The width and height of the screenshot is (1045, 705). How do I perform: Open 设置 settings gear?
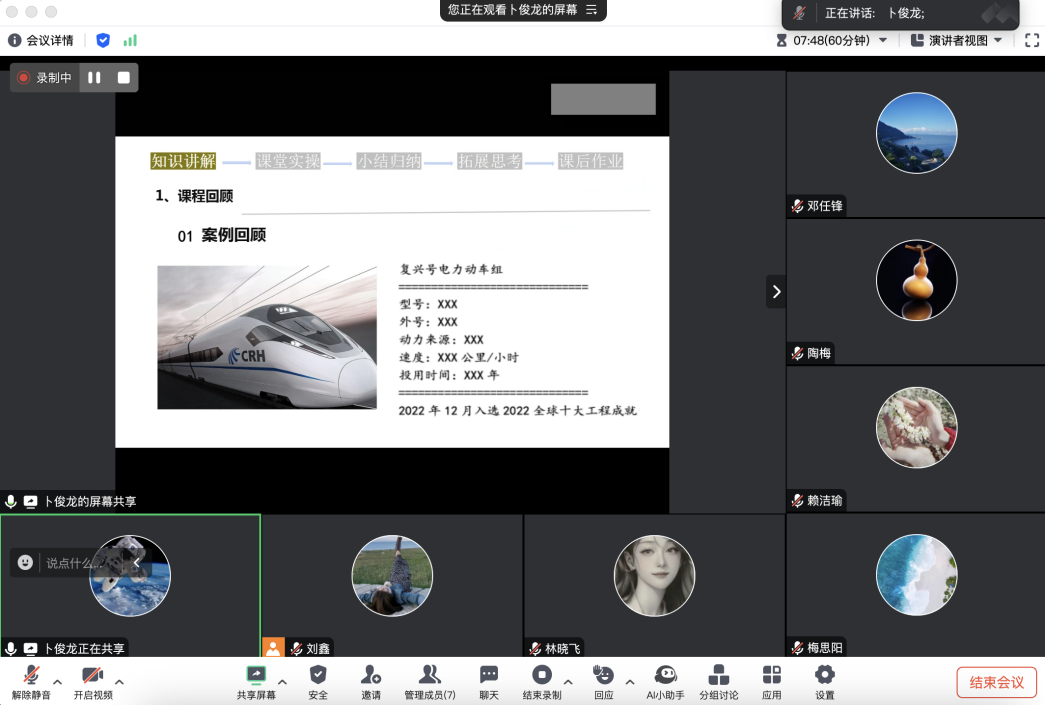pyautogui.click(x=824, y=681)
